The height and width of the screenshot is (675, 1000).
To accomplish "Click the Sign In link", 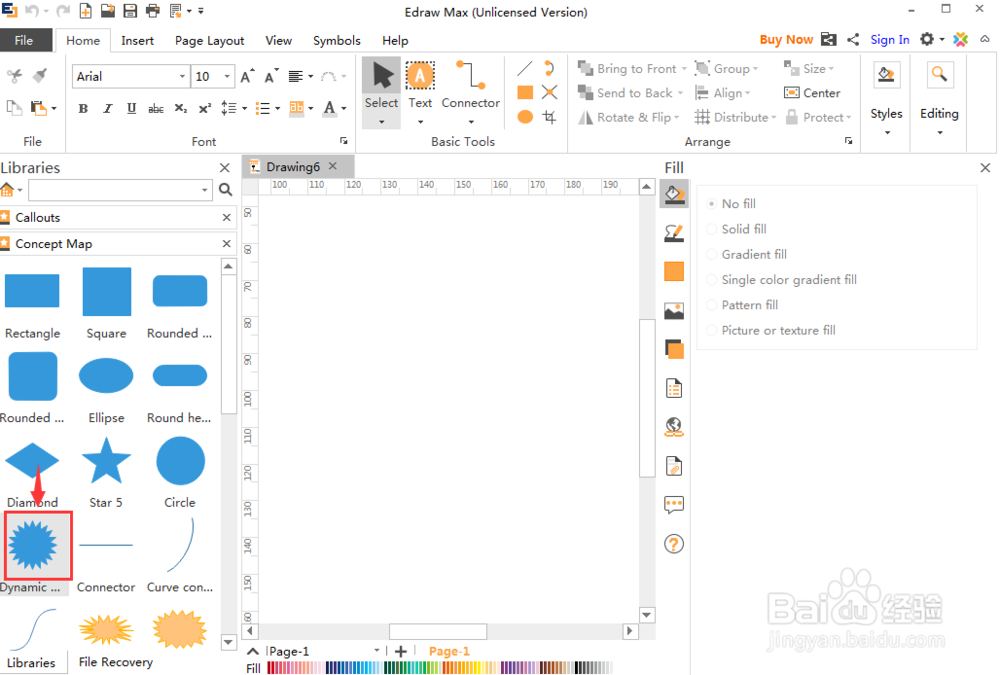I will click(890, 40).
